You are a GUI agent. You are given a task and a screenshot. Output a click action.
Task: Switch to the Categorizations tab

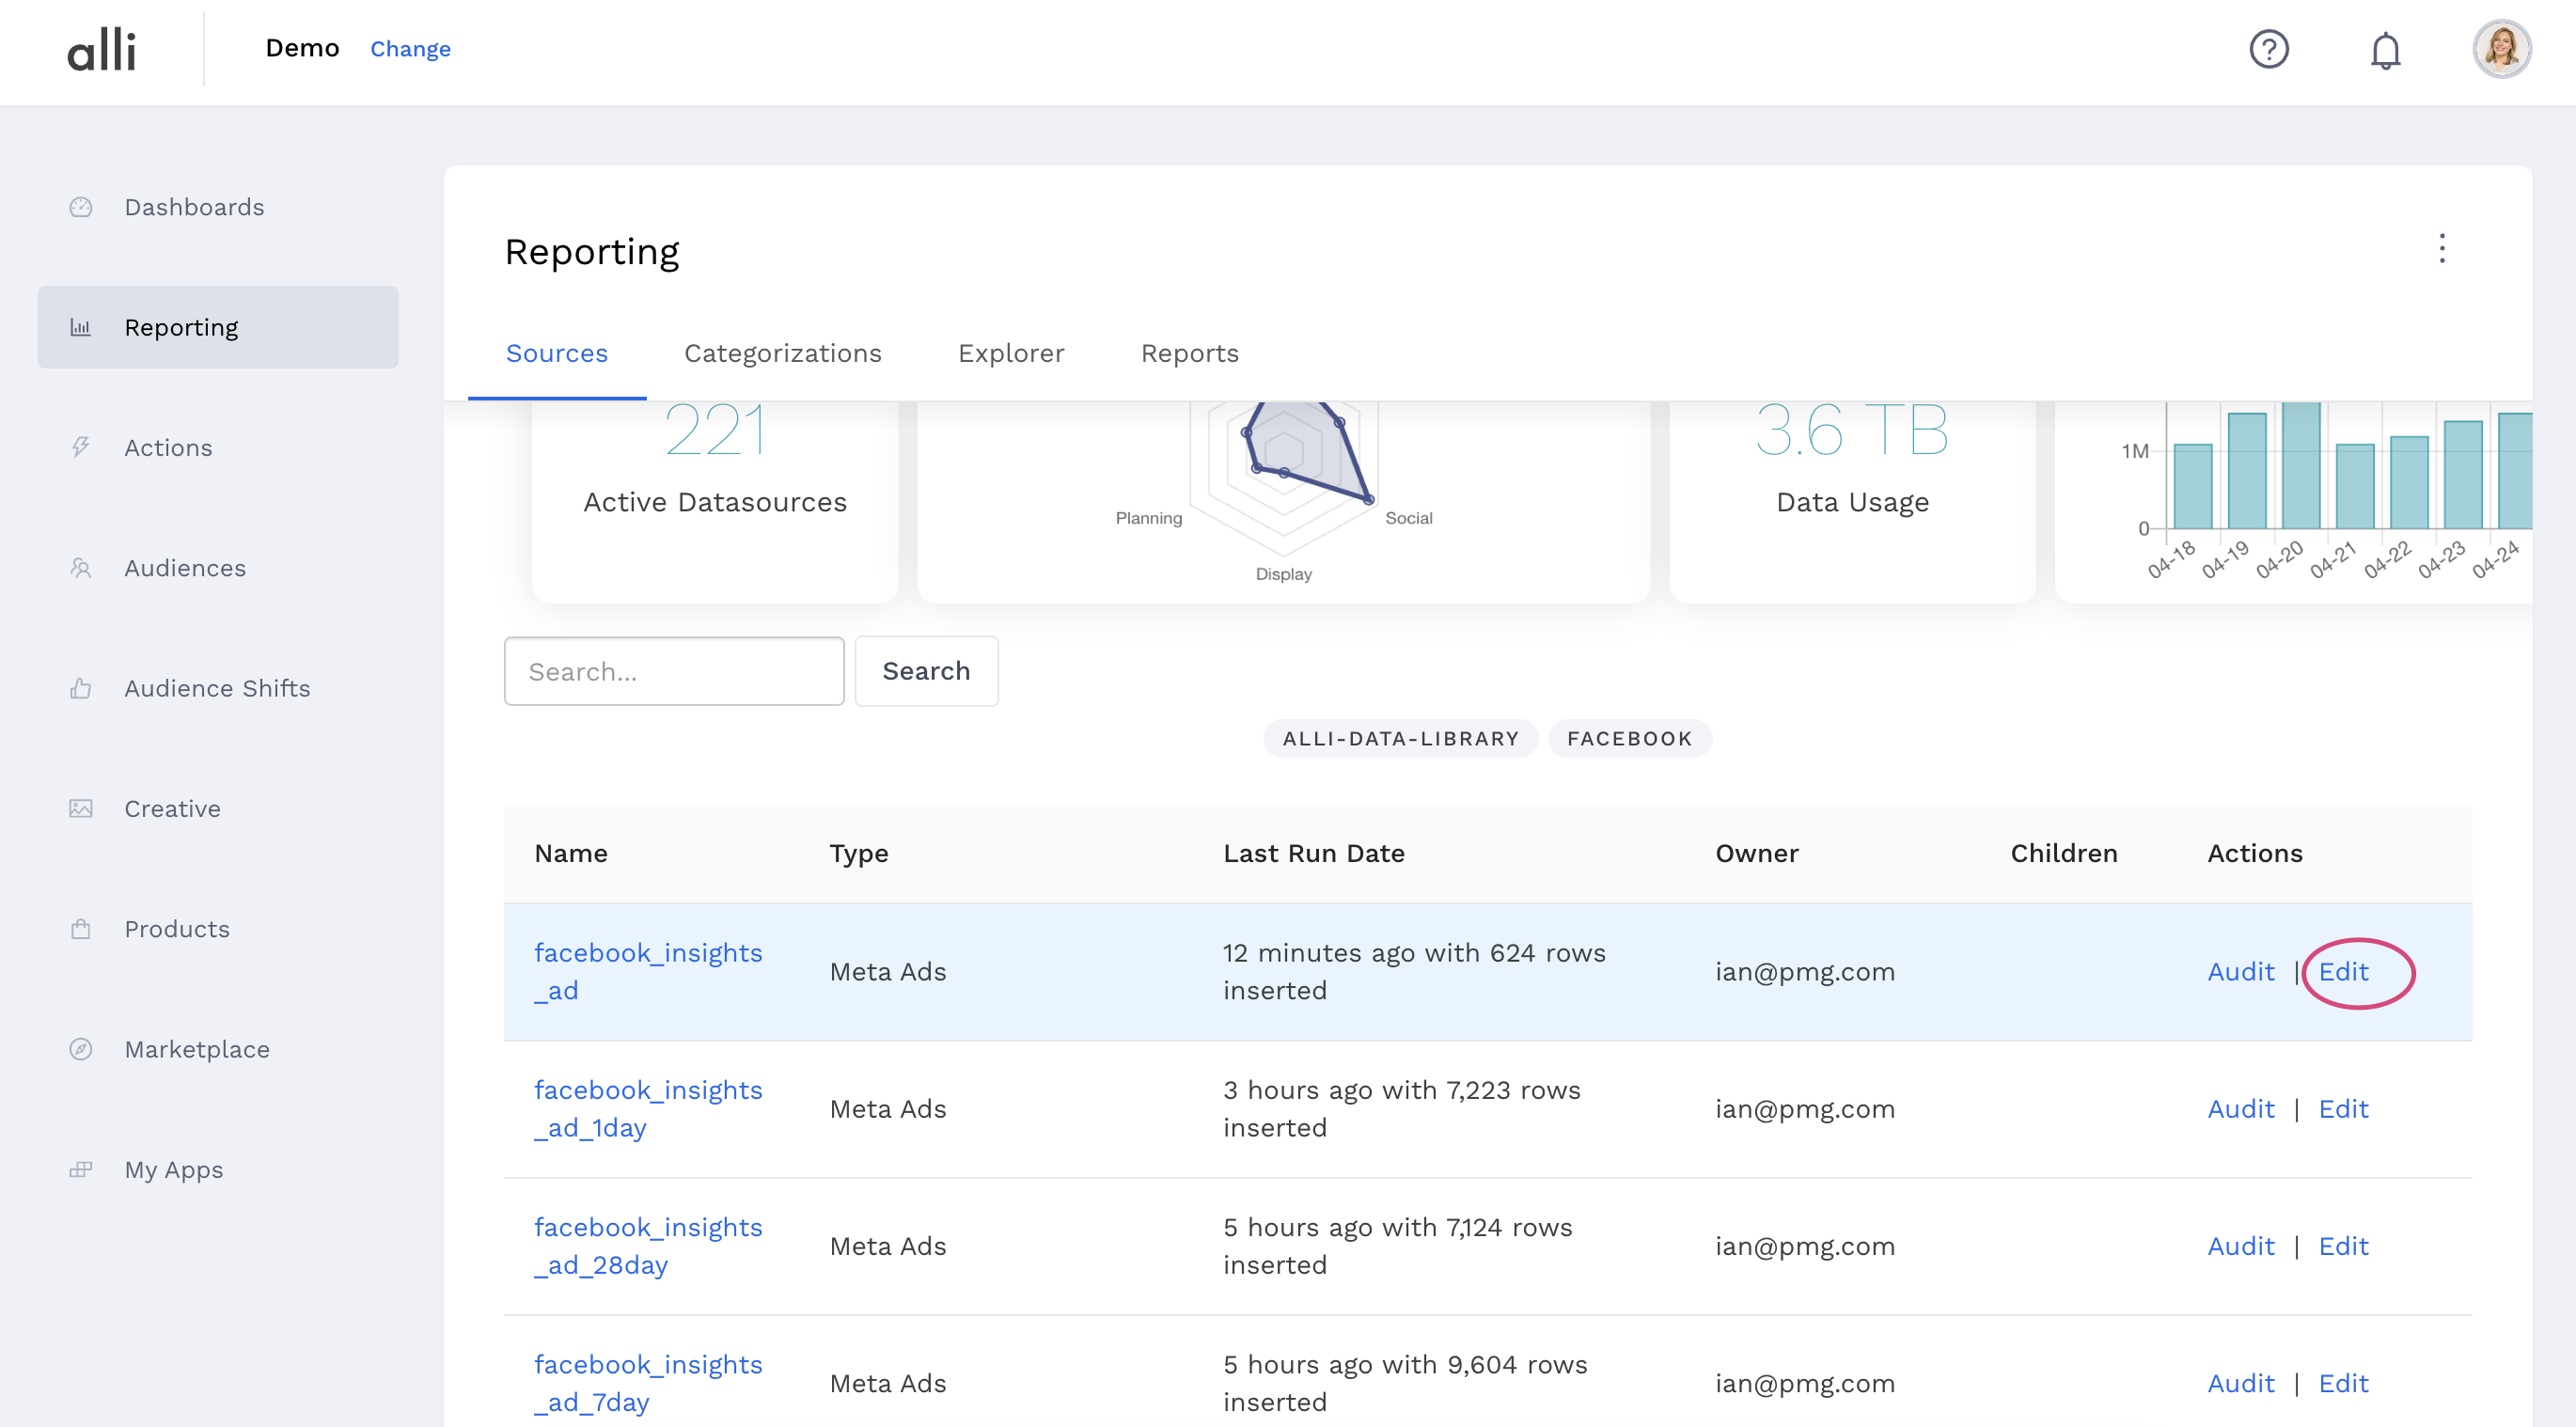[x=782, y=353]
